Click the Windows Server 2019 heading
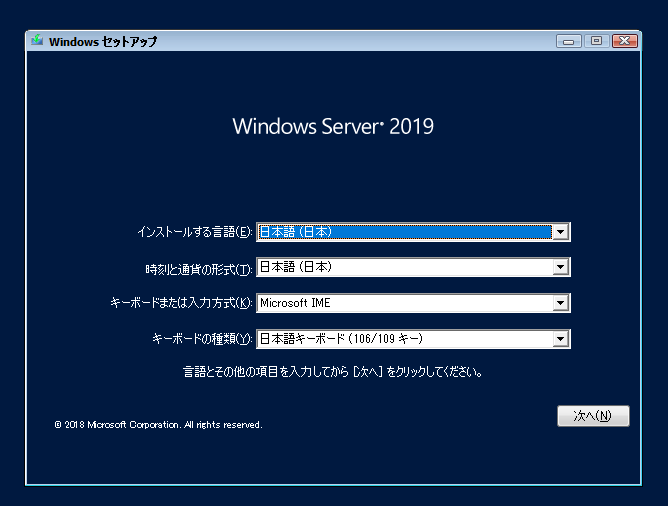Screen dimensions: 668x506 tap(333, 126)
